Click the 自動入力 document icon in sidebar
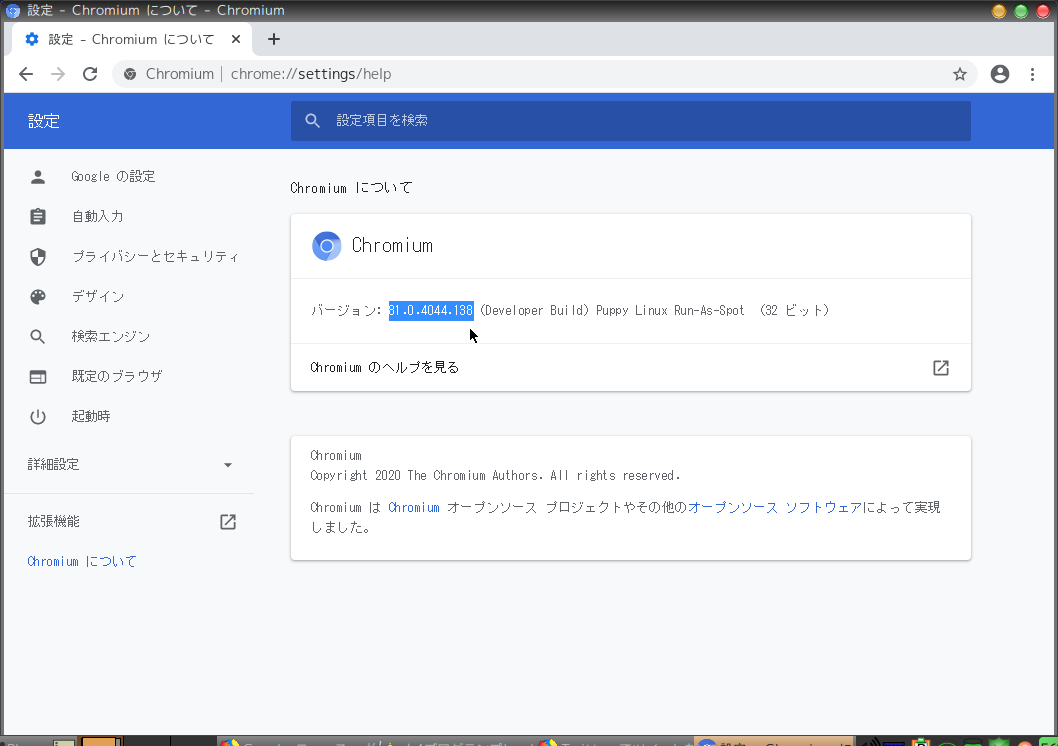Viewport: 1058px width, 746px height. 37,216
